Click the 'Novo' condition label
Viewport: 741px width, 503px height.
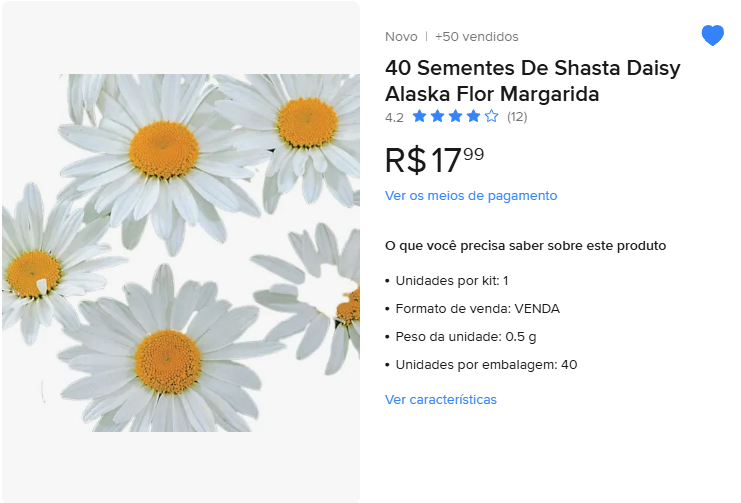pyautogui.click(x=401, y=37)
